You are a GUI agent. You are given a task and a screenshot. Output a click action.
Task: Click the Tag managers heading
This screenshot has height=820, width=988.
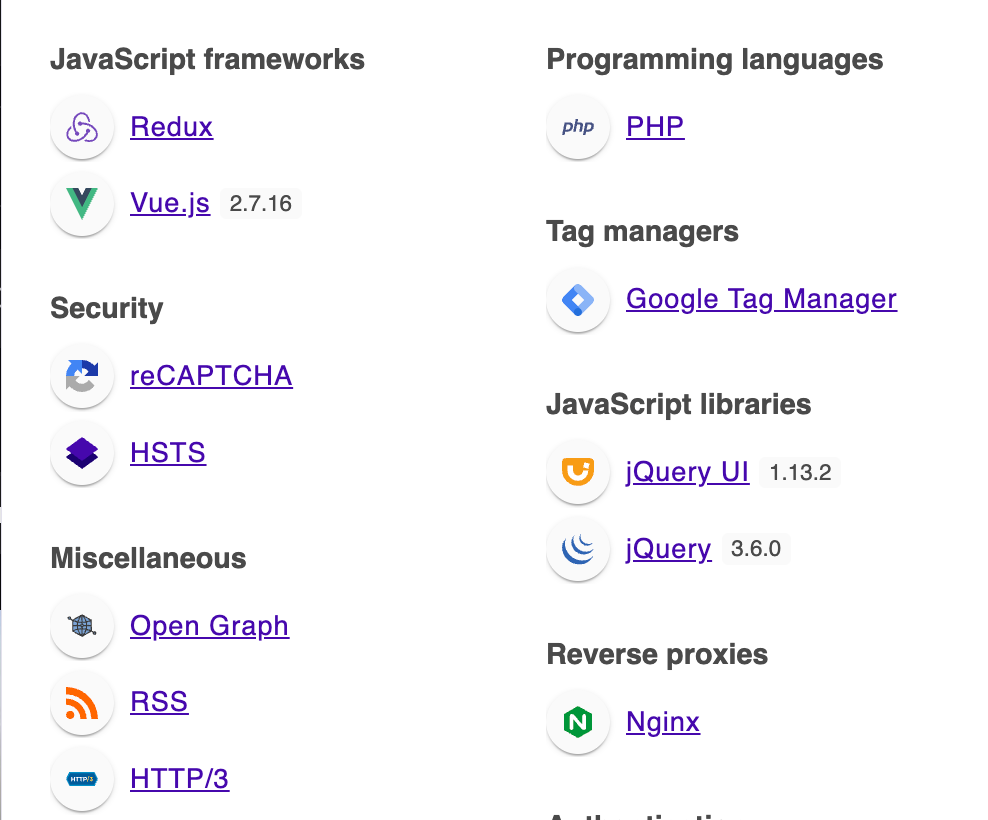(x=642, y=232)
